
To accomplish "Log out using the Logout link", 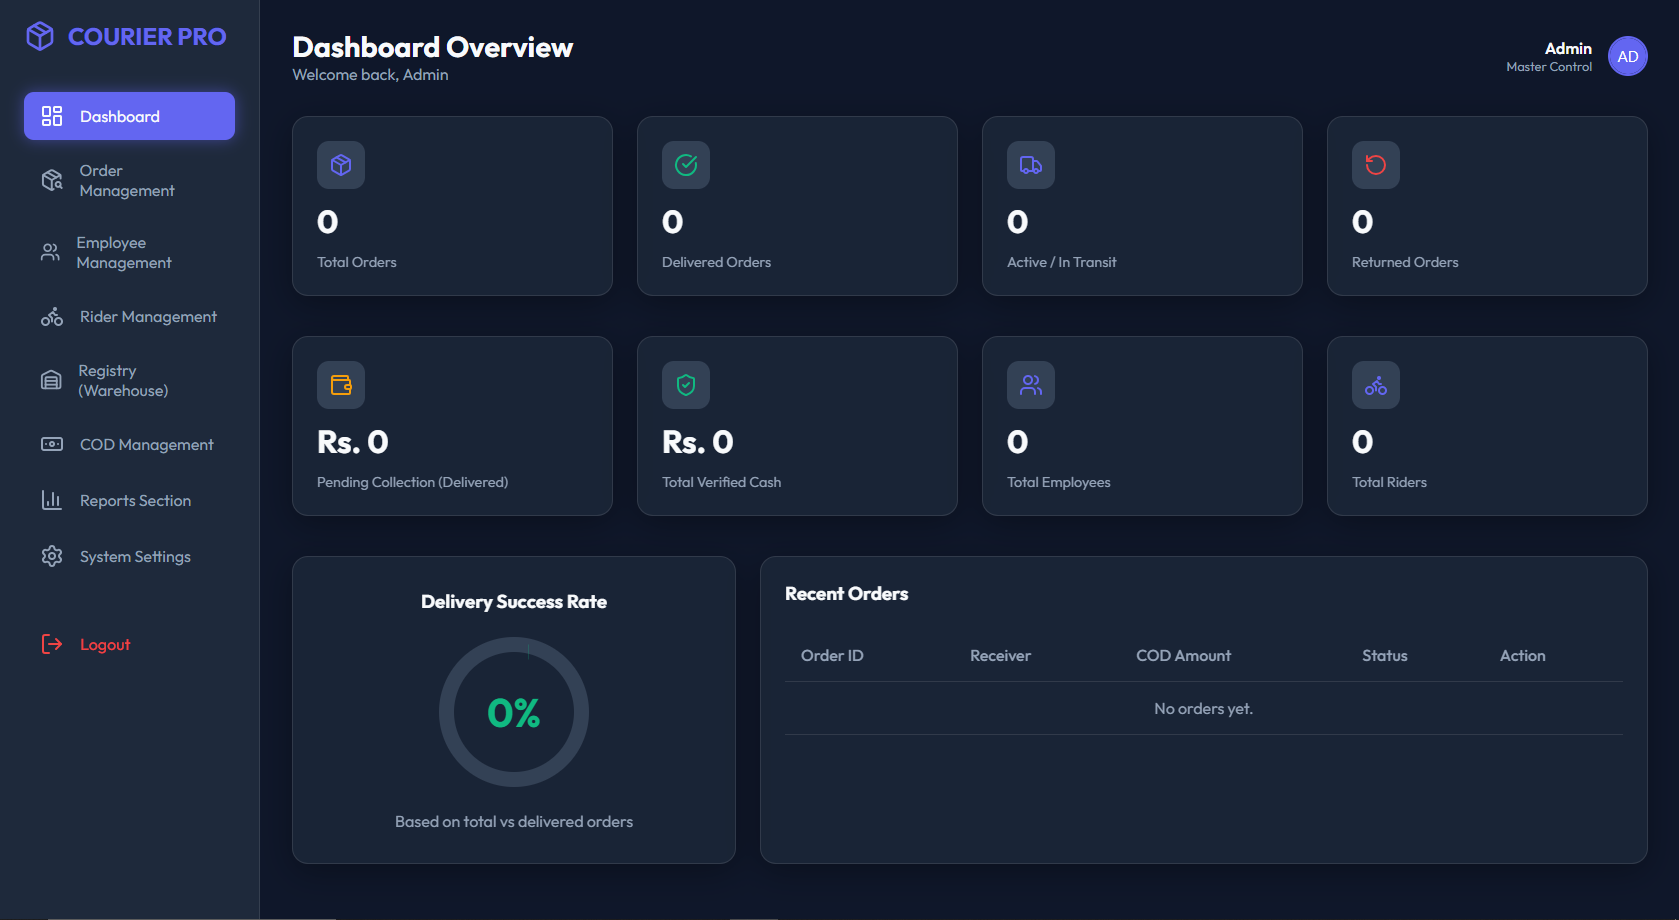I will pyautogui.click(x=104, y=645).
